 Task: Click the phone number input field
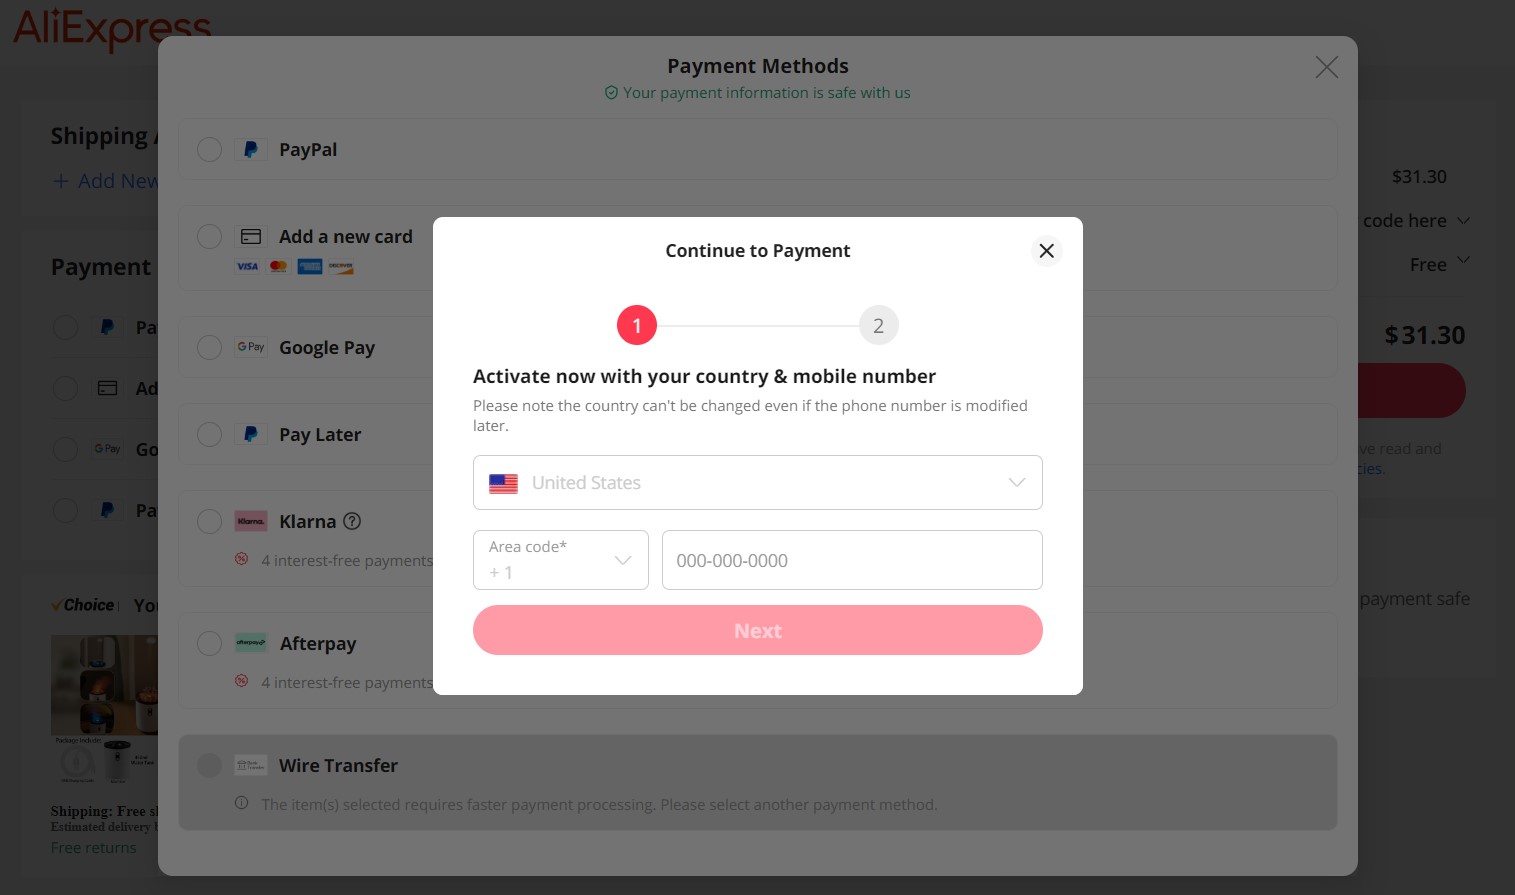[x=852, y=560]
